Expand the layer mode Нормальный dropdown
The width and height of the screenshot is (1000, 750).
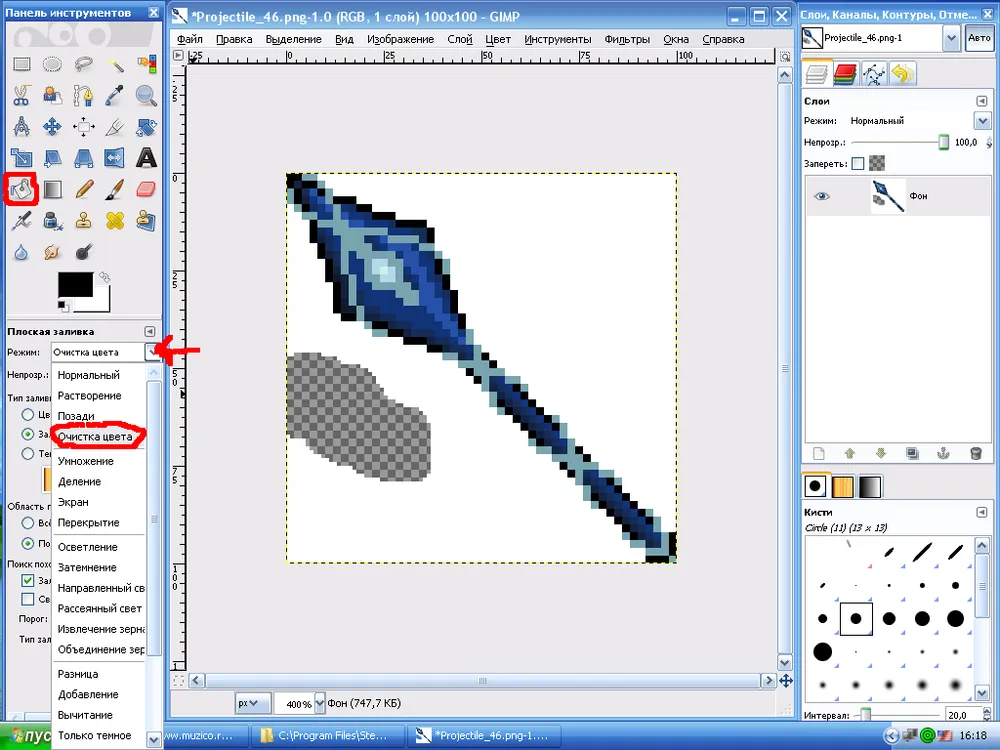tap(981, 121)
